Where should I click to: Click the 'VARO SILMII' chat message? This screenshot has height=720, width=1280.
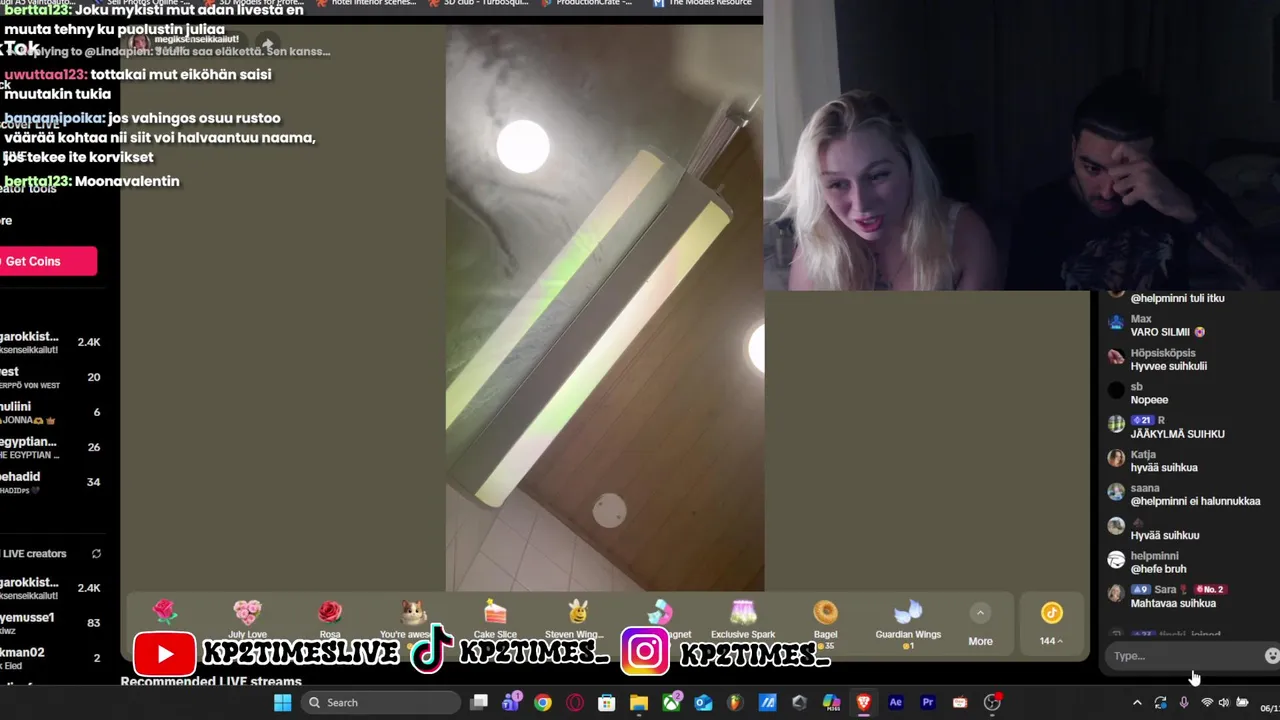[1167, 332]
